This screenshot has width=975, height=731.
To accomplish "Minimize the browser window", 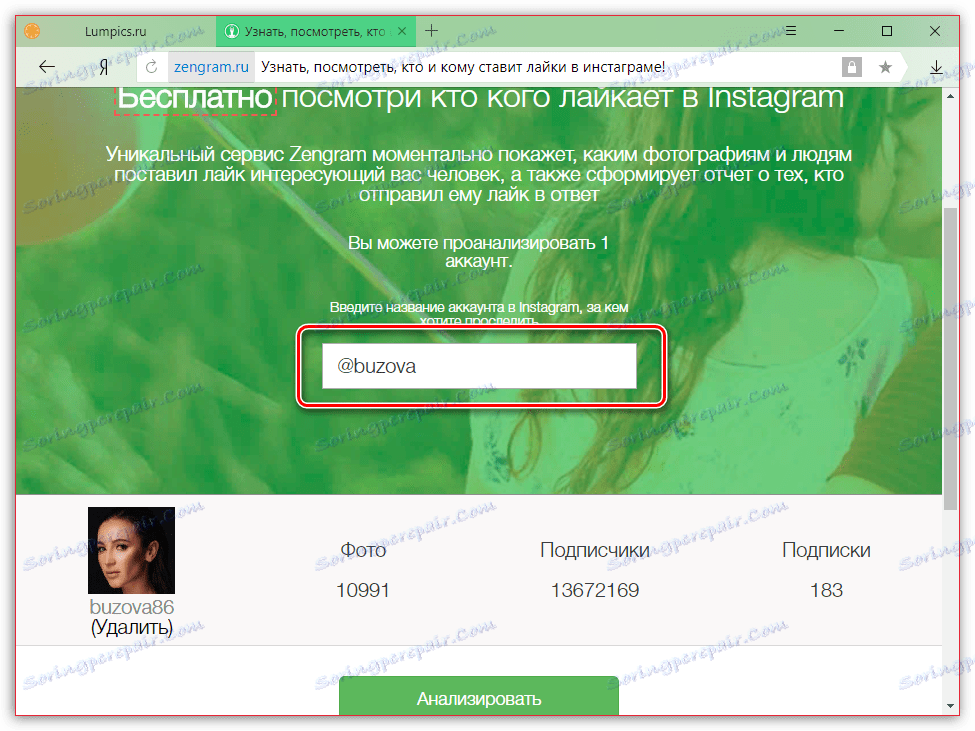I will (839, 30).
